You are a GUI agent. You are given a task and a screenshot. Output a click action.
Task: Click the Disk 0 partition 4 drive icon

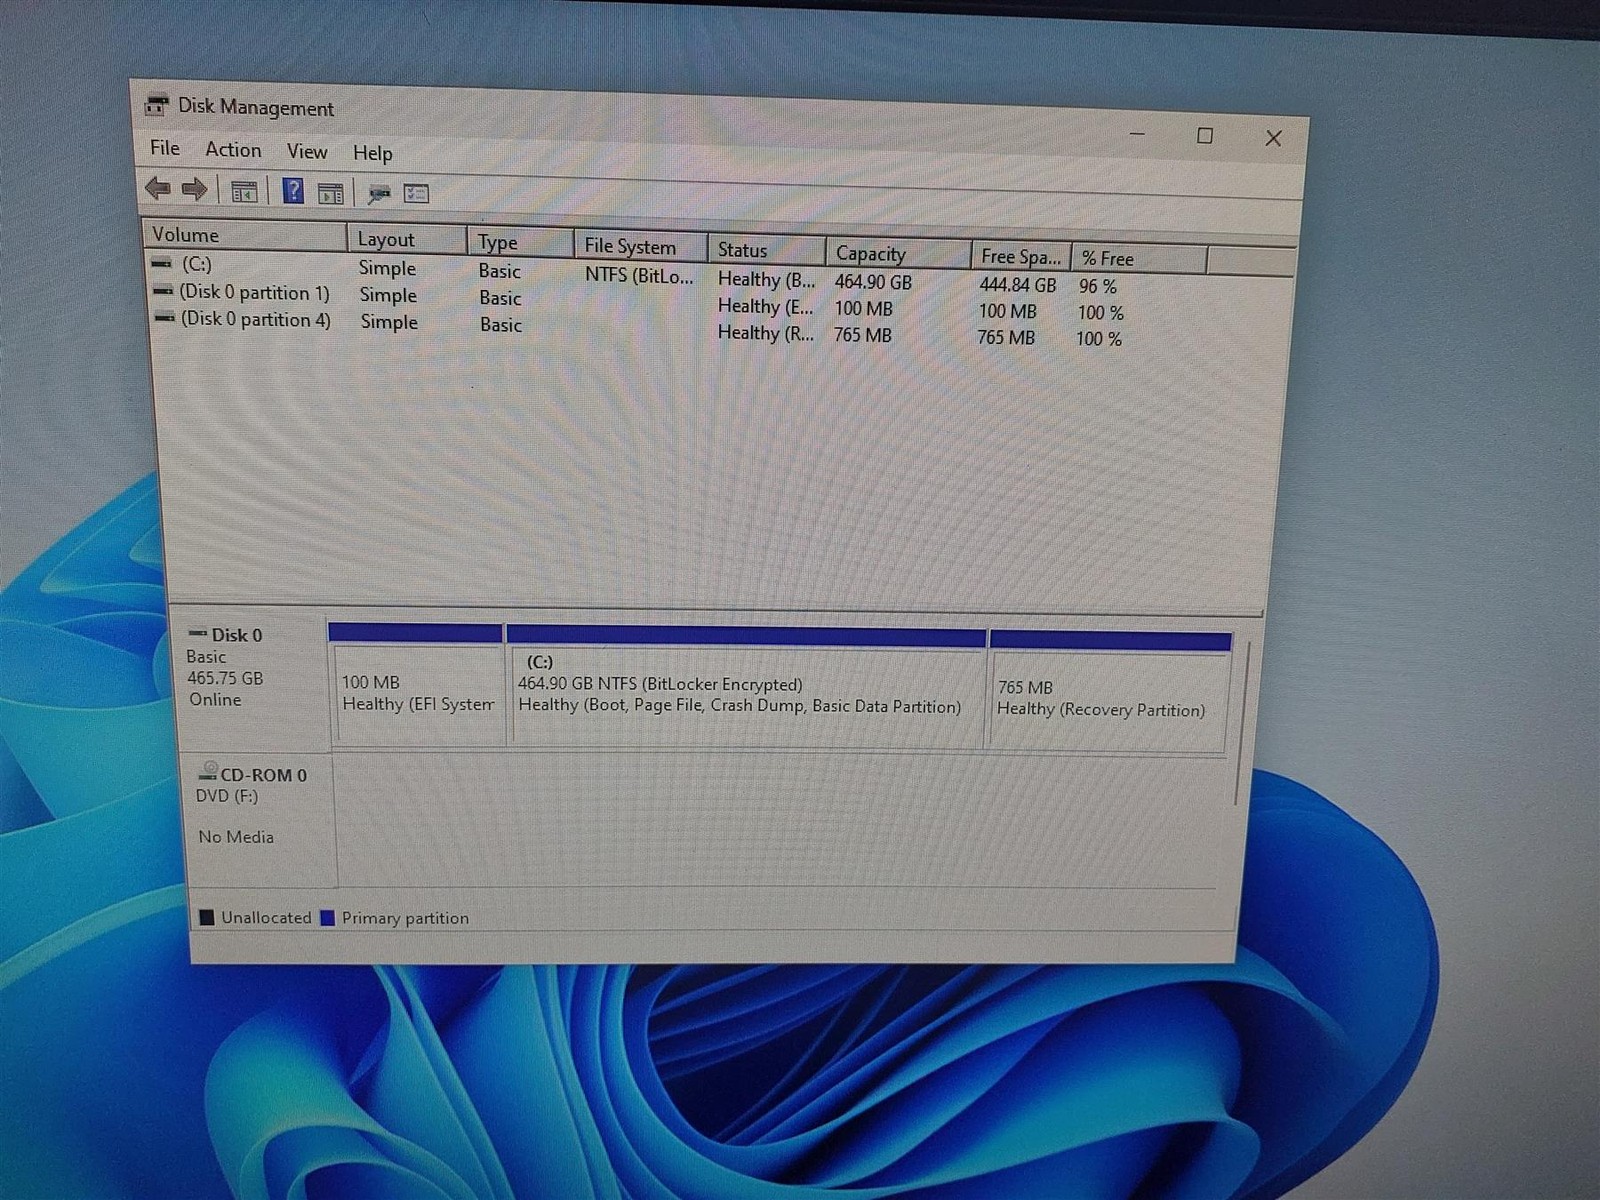tap(164, 317)
